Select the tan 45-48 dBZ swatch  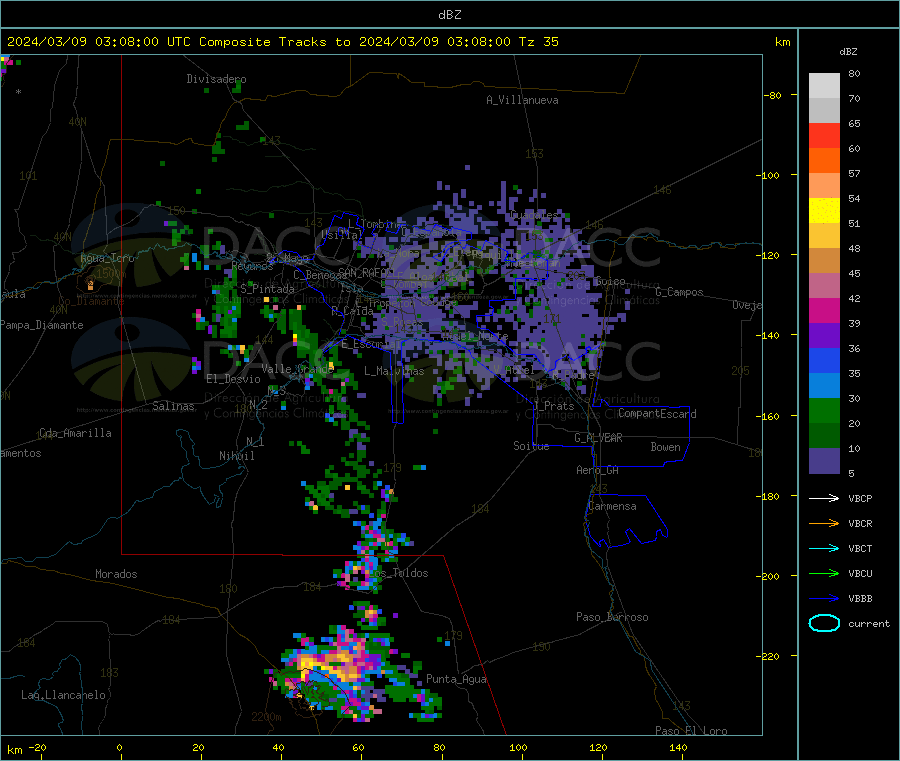click(824, 261)
